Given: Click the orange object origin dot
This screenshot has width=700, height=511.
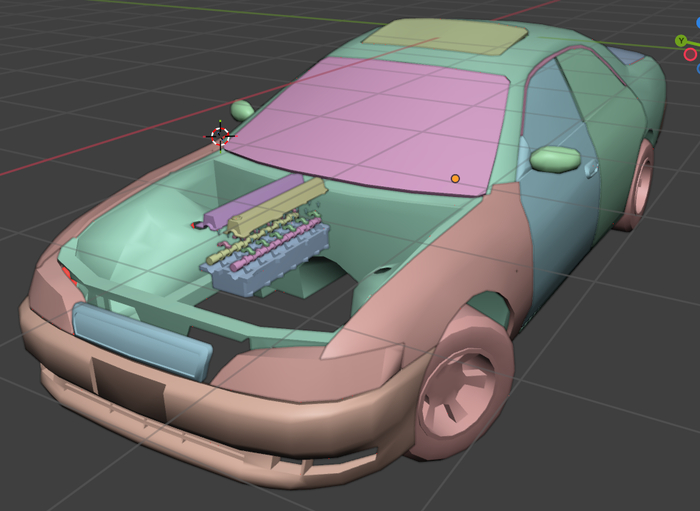Looking at the screenshot, I should tap(455, 178).
